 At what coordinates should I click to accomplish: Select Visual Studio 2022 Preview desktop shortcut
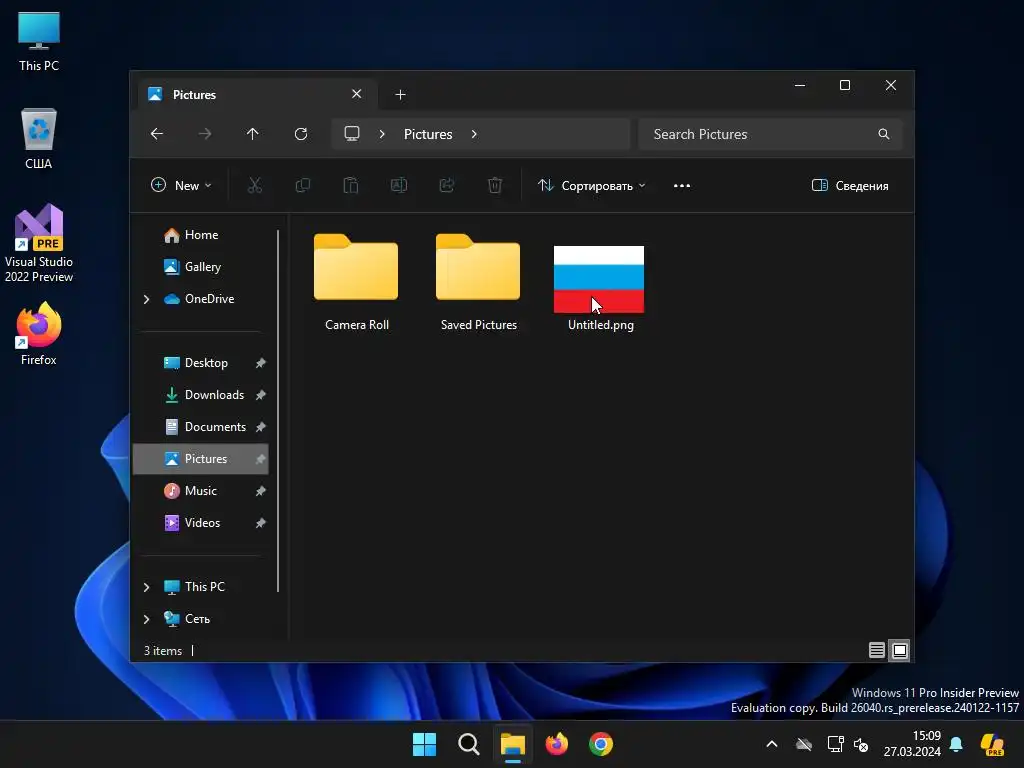pyautogui.click(x=39, y=244)
